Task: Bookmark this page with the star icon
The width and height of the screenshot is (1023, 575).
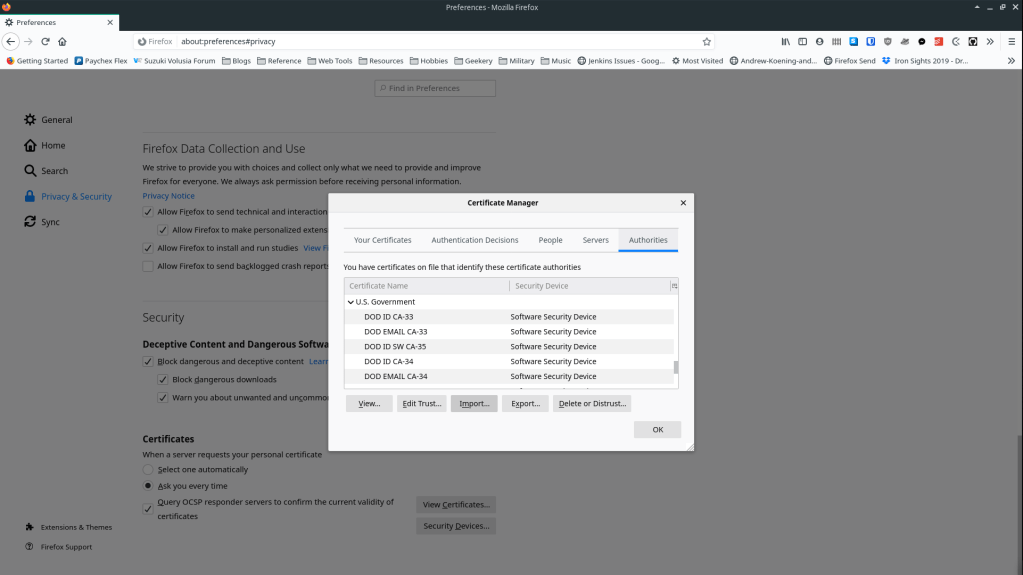Action: [x=707, y=41]
